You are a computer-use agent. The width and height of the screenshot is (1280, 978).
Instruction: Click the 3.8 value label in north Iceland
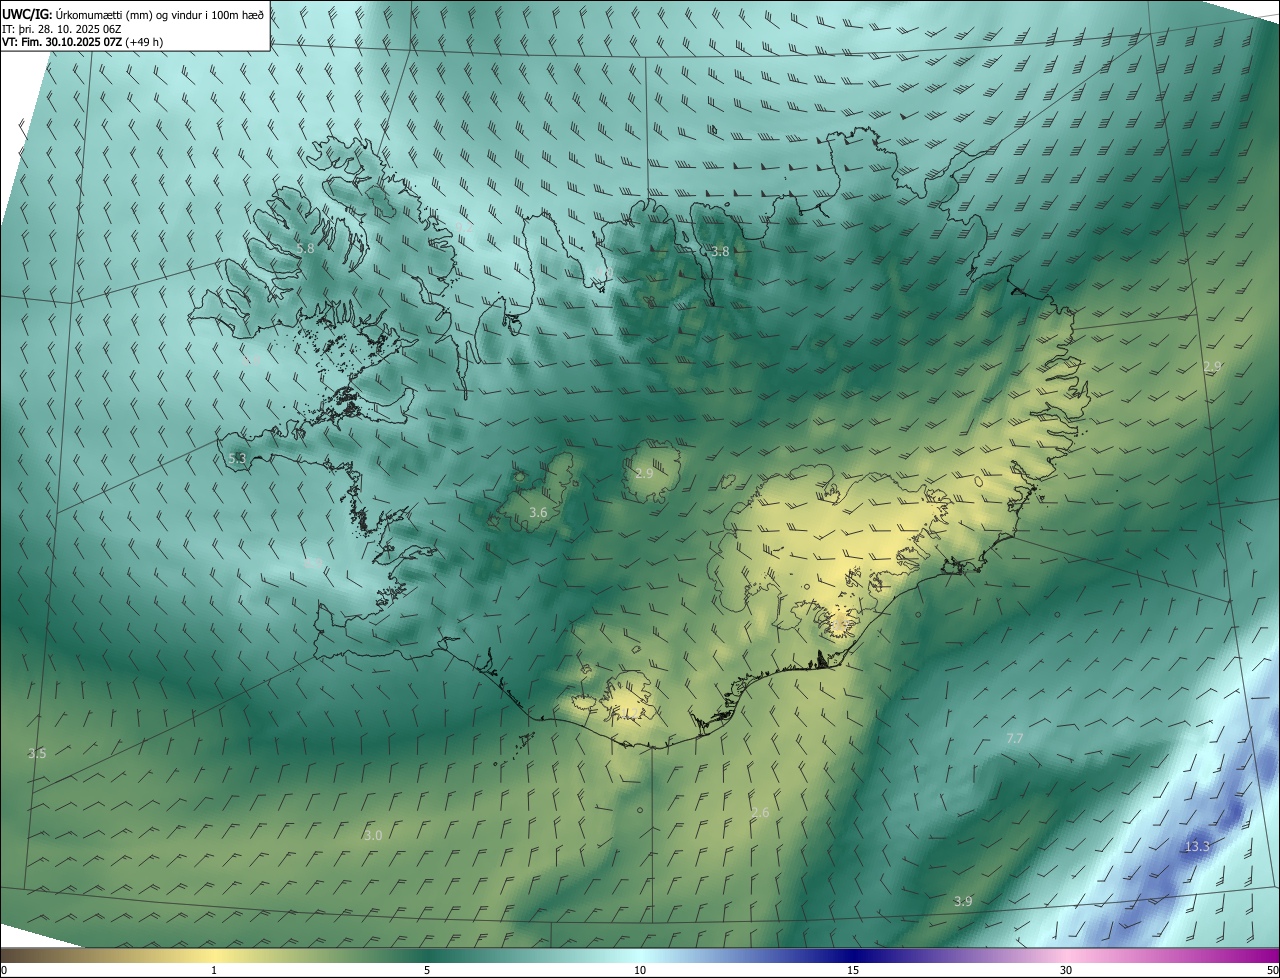(x=720, y=252)
